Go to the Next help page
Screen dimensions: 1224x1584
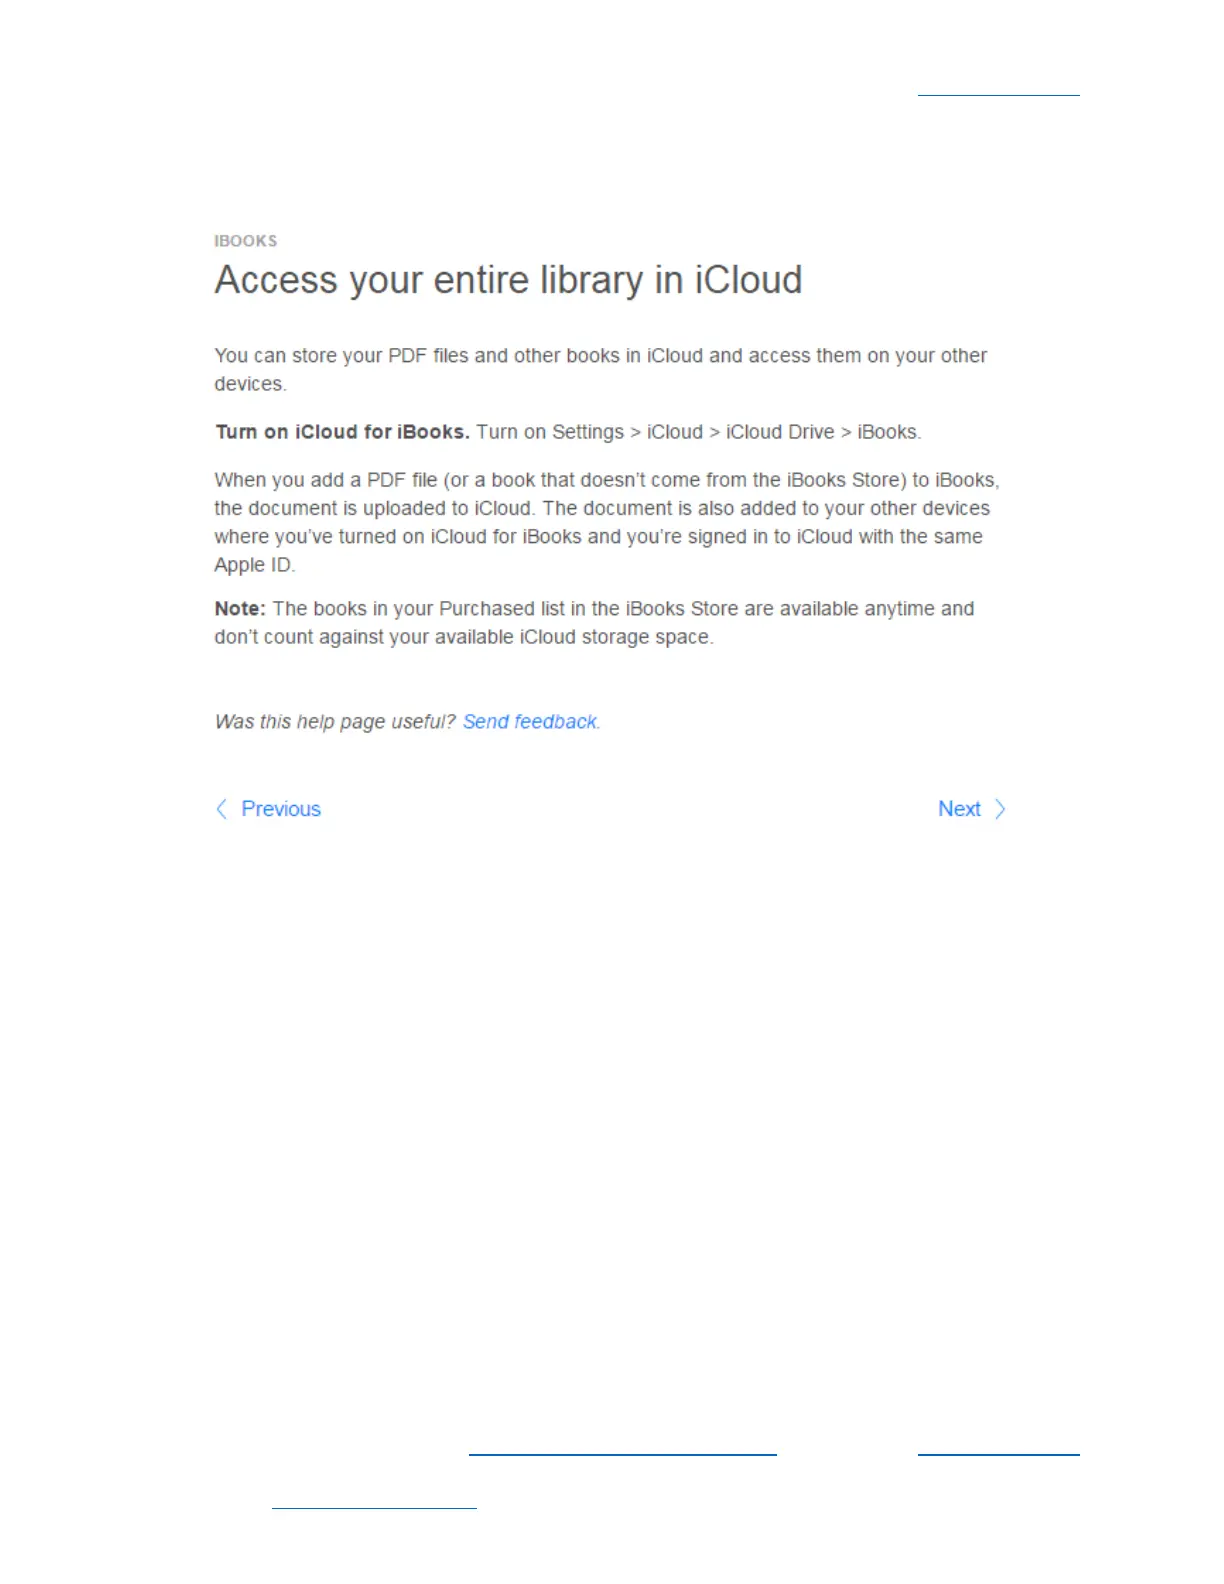pyautogui.click(x=959, y=809)
